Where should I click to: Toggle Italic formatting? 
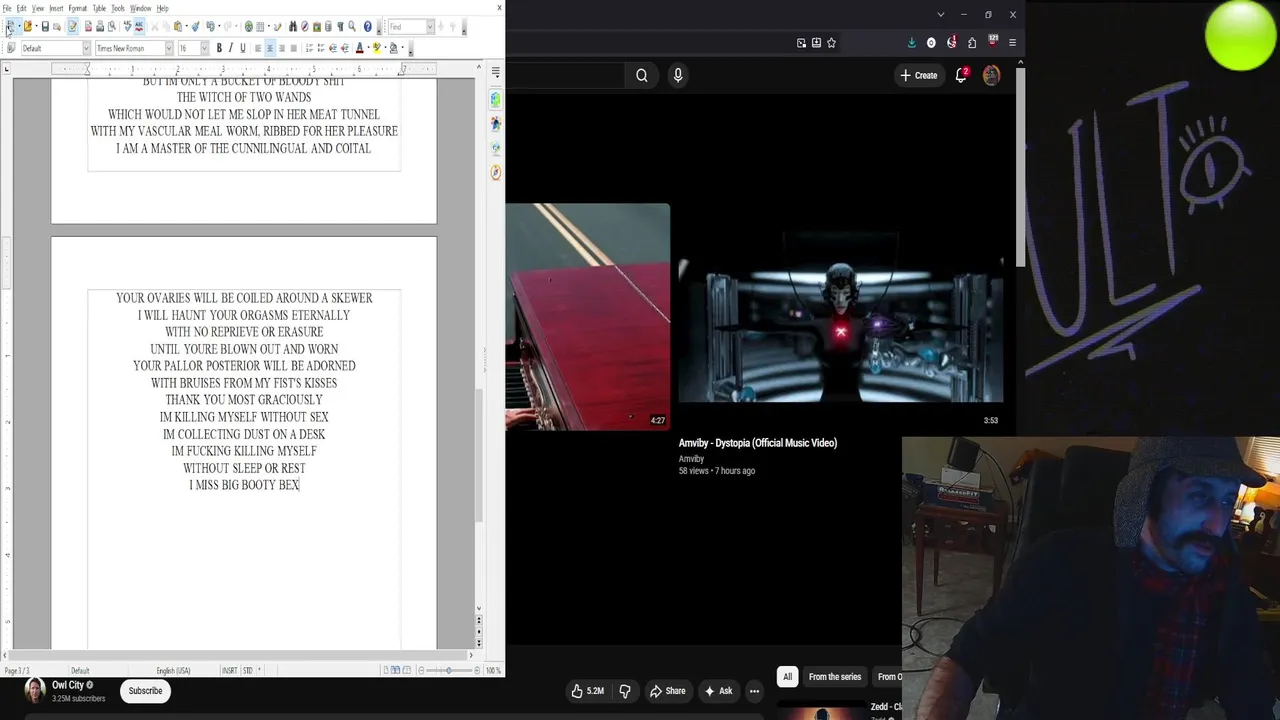pyautogui.click(x=231, y=48)
